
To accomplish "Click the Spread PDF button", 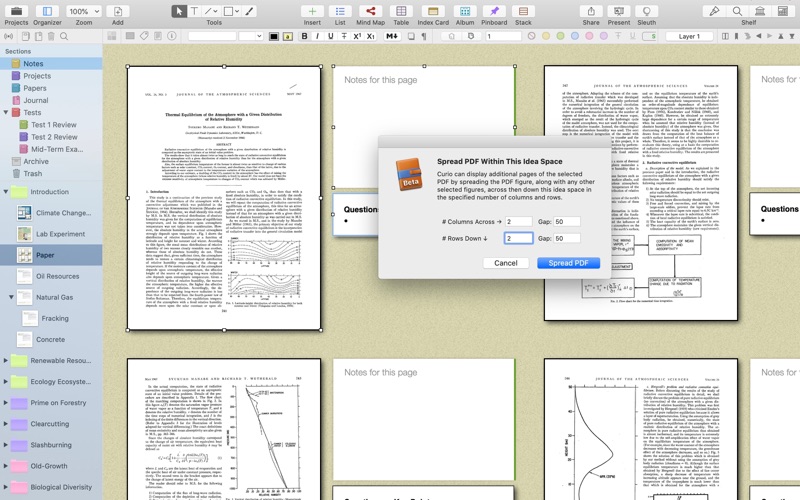I will point(568,263).
